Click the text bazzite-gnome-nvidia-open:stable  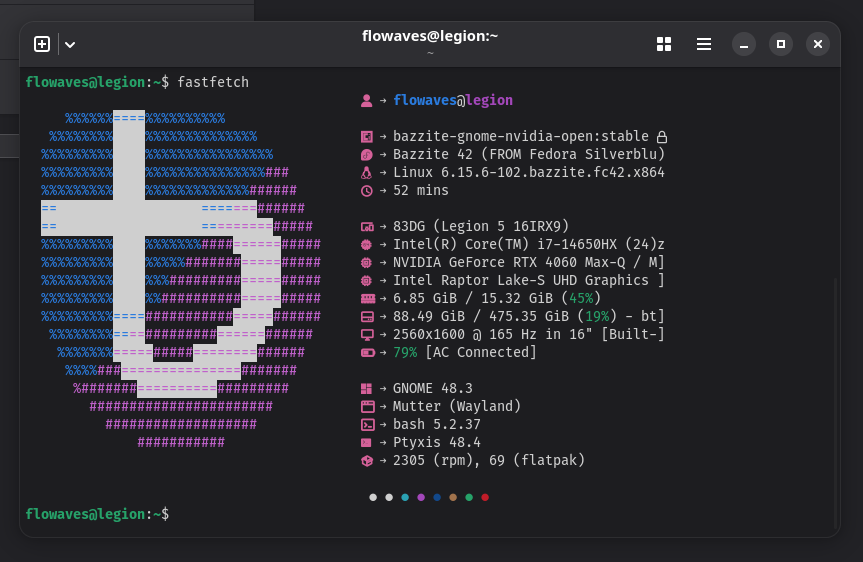point(521,137)
